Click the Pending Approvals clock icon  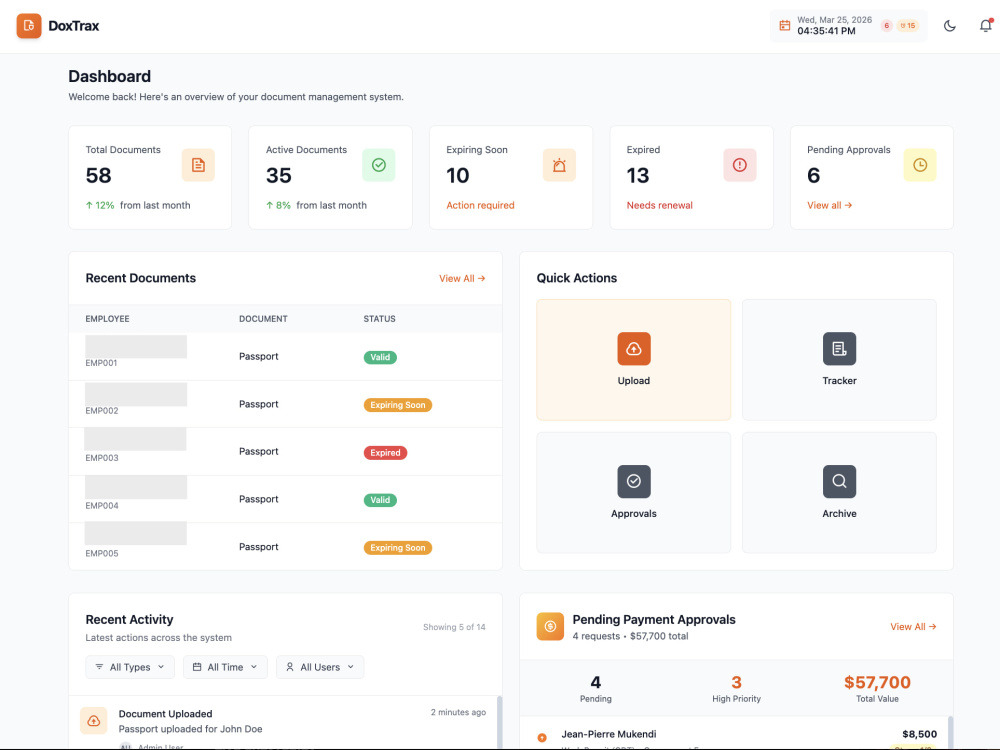pos(920,165)
